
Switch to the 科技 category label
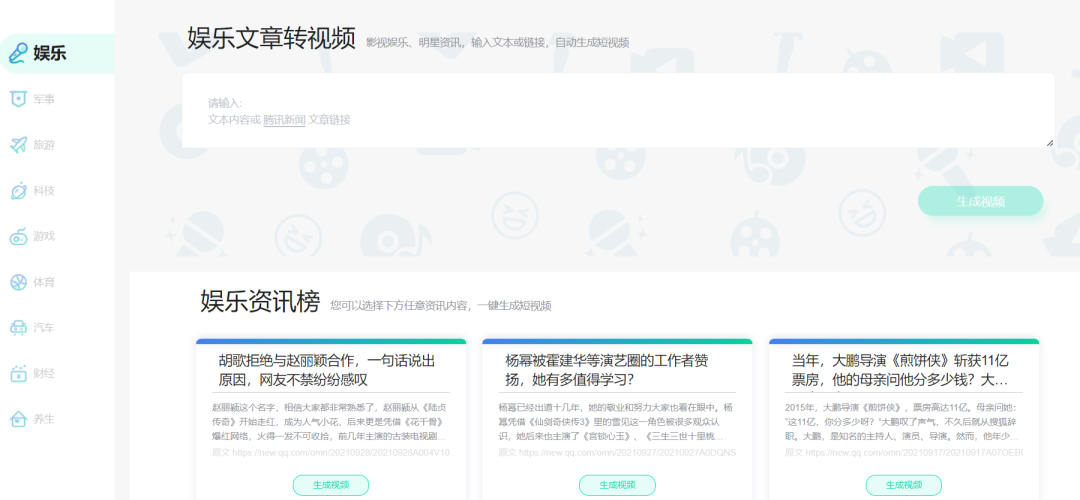click(44, 191)
